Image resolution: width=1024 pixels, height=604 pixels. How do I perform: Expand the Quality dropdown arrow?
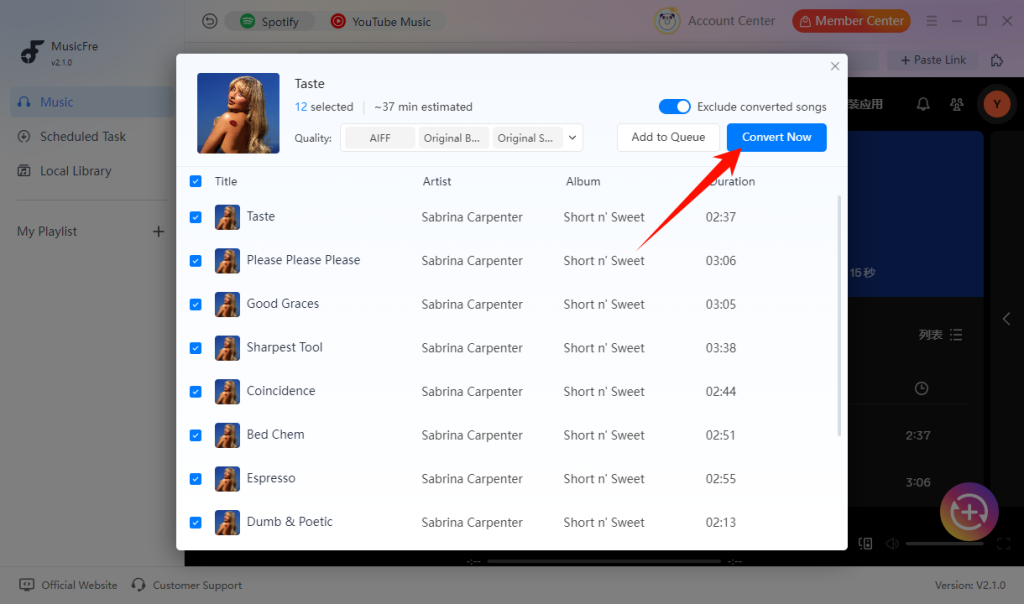[572, 138]
